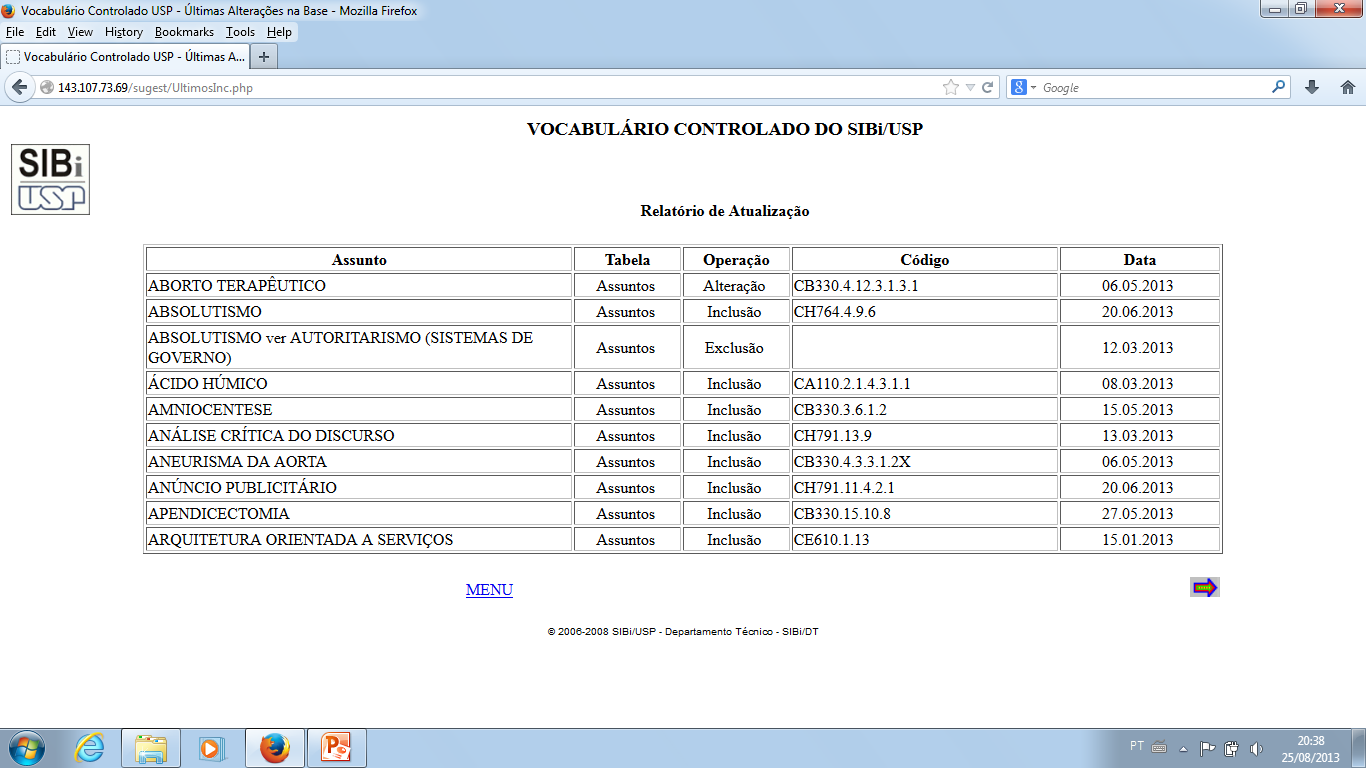
Task: Click ARQUITETURA ORIENTADA A SERVIÇOS cell
Action: point(359,540)
